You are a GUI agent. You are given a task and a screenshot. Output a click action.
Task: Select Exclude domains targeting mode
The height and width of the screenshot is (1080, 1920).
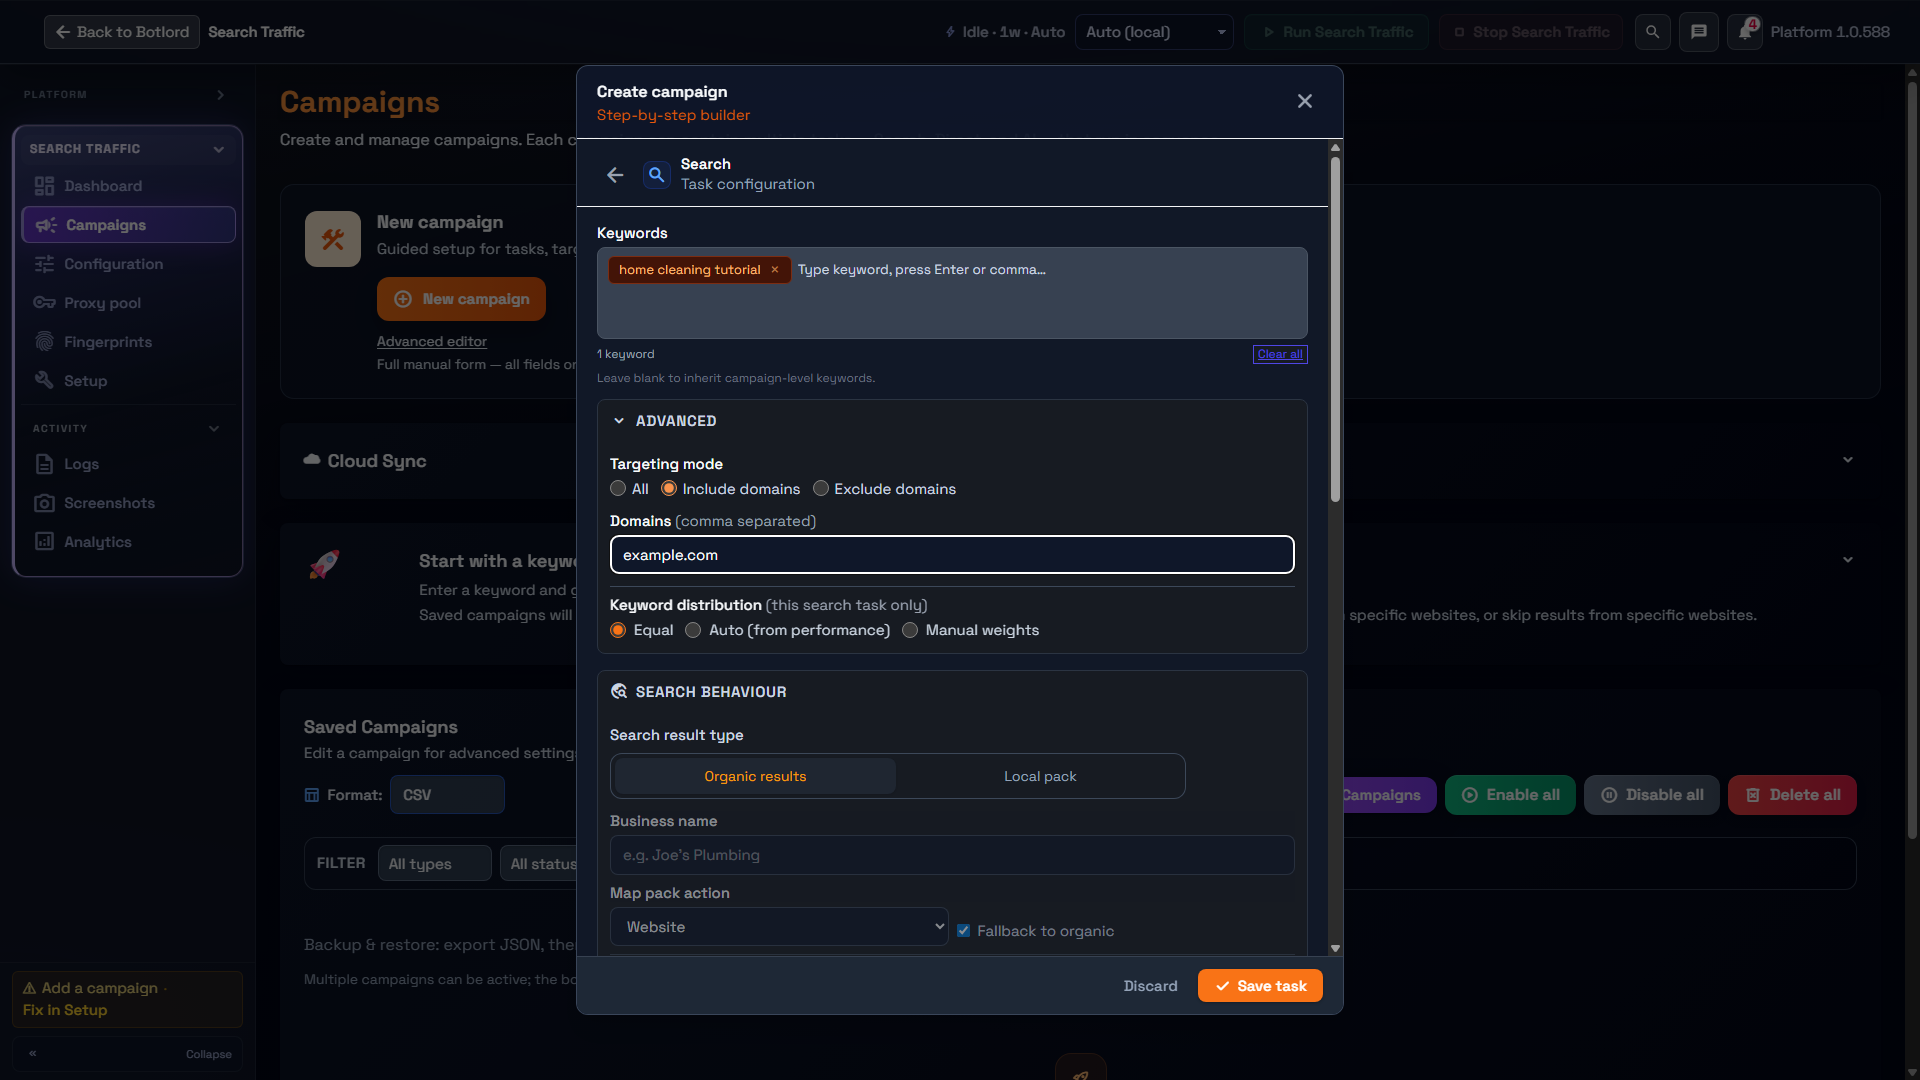821,489
